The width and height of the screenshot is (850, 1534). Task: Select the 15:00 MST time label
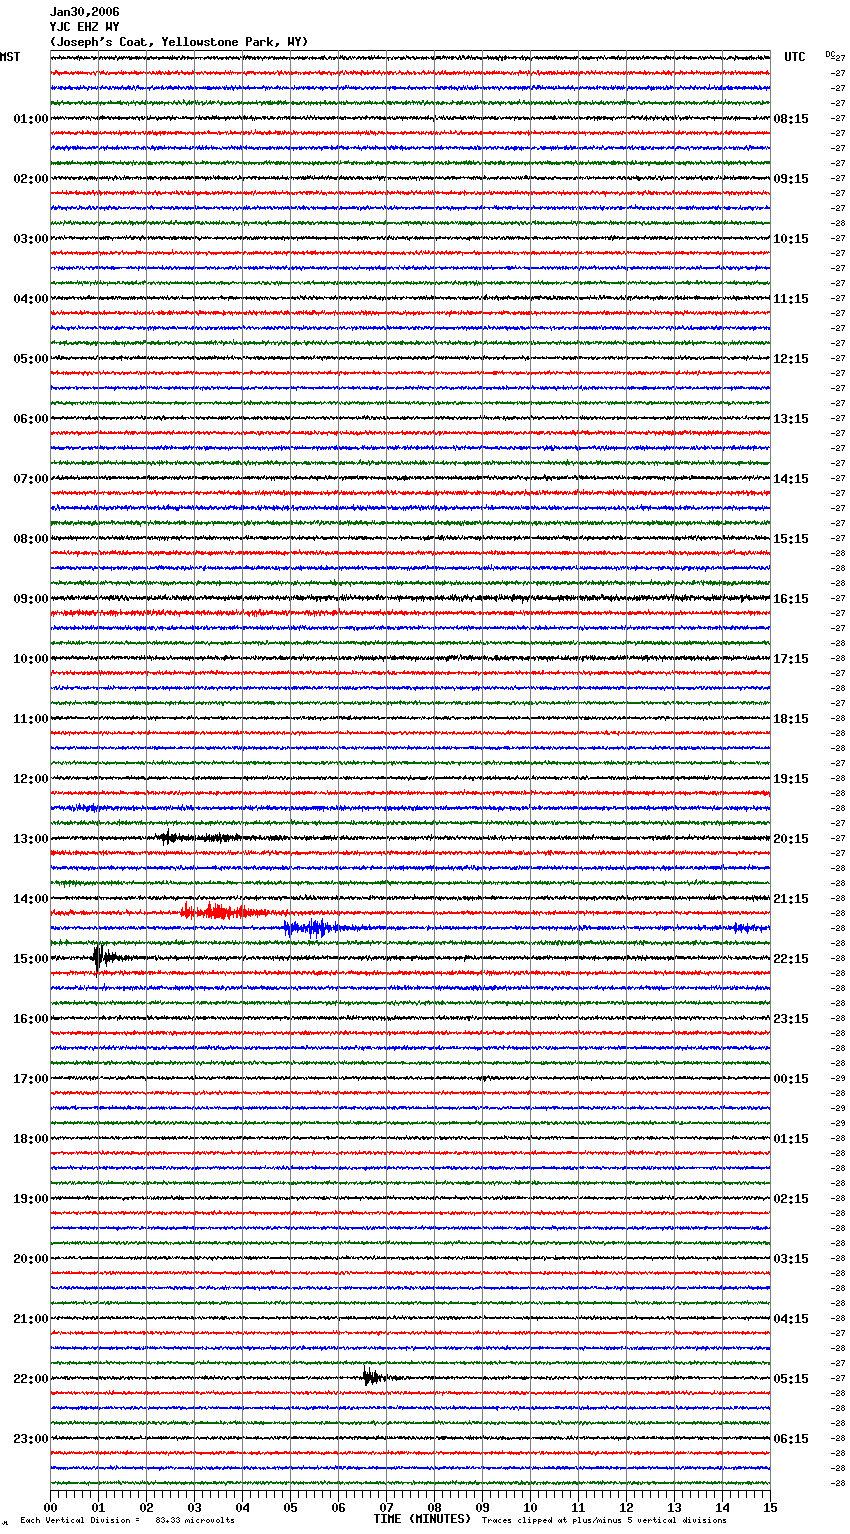(x=31, y=959)
